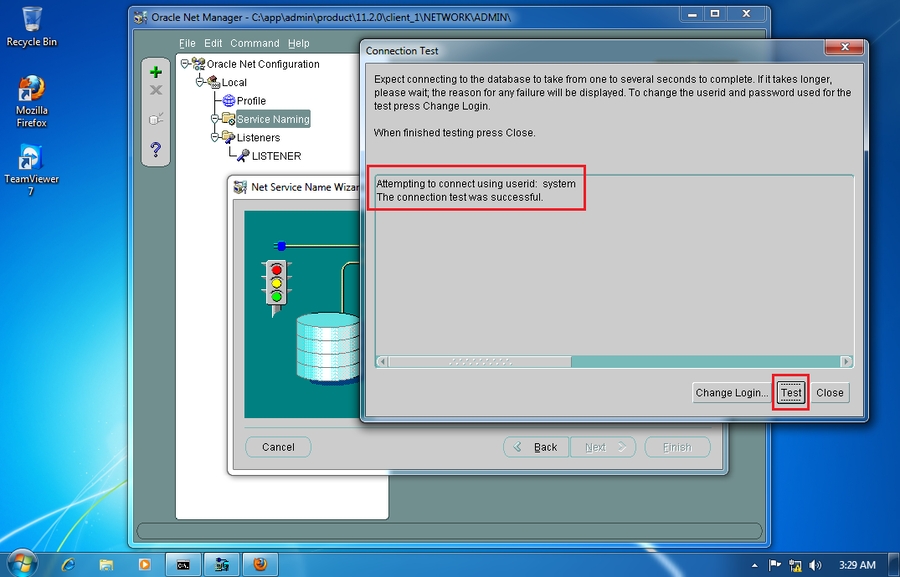Open the Command menu
Image resolution: width=900 pixels, height=577 pixels.
254,43
